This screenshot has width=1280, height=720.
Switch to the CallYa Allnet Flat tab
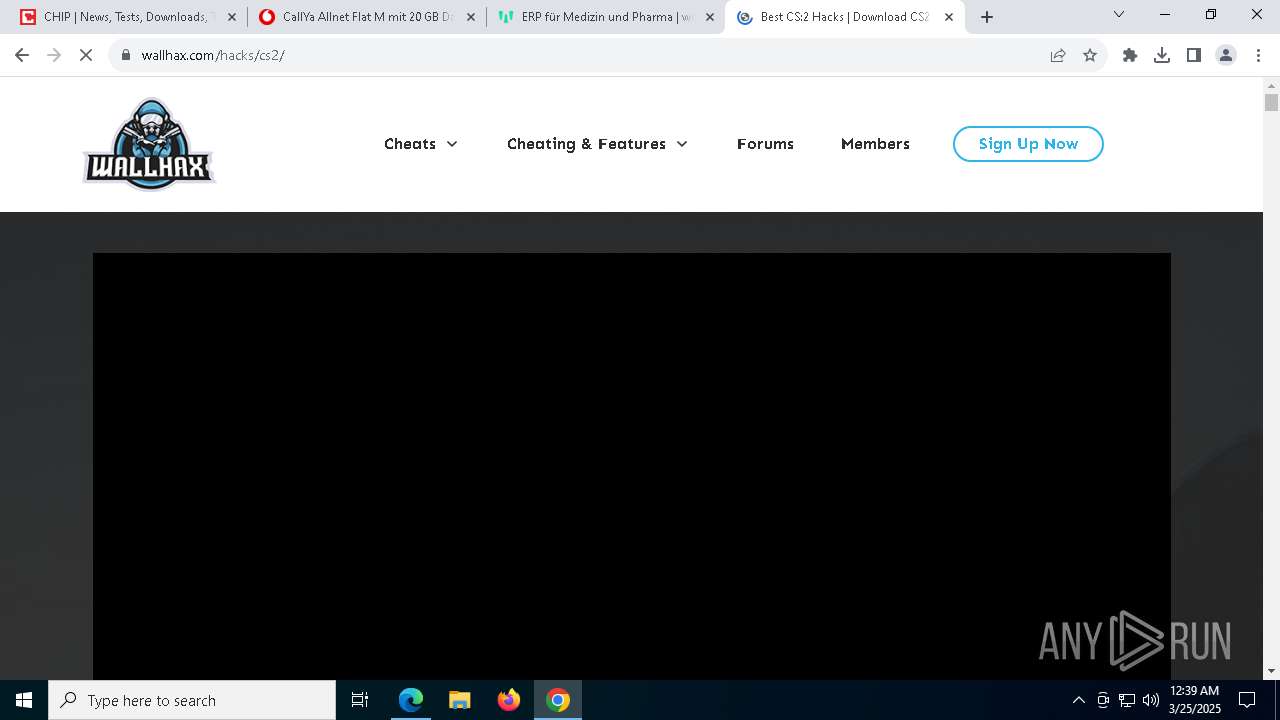point(367,17)
